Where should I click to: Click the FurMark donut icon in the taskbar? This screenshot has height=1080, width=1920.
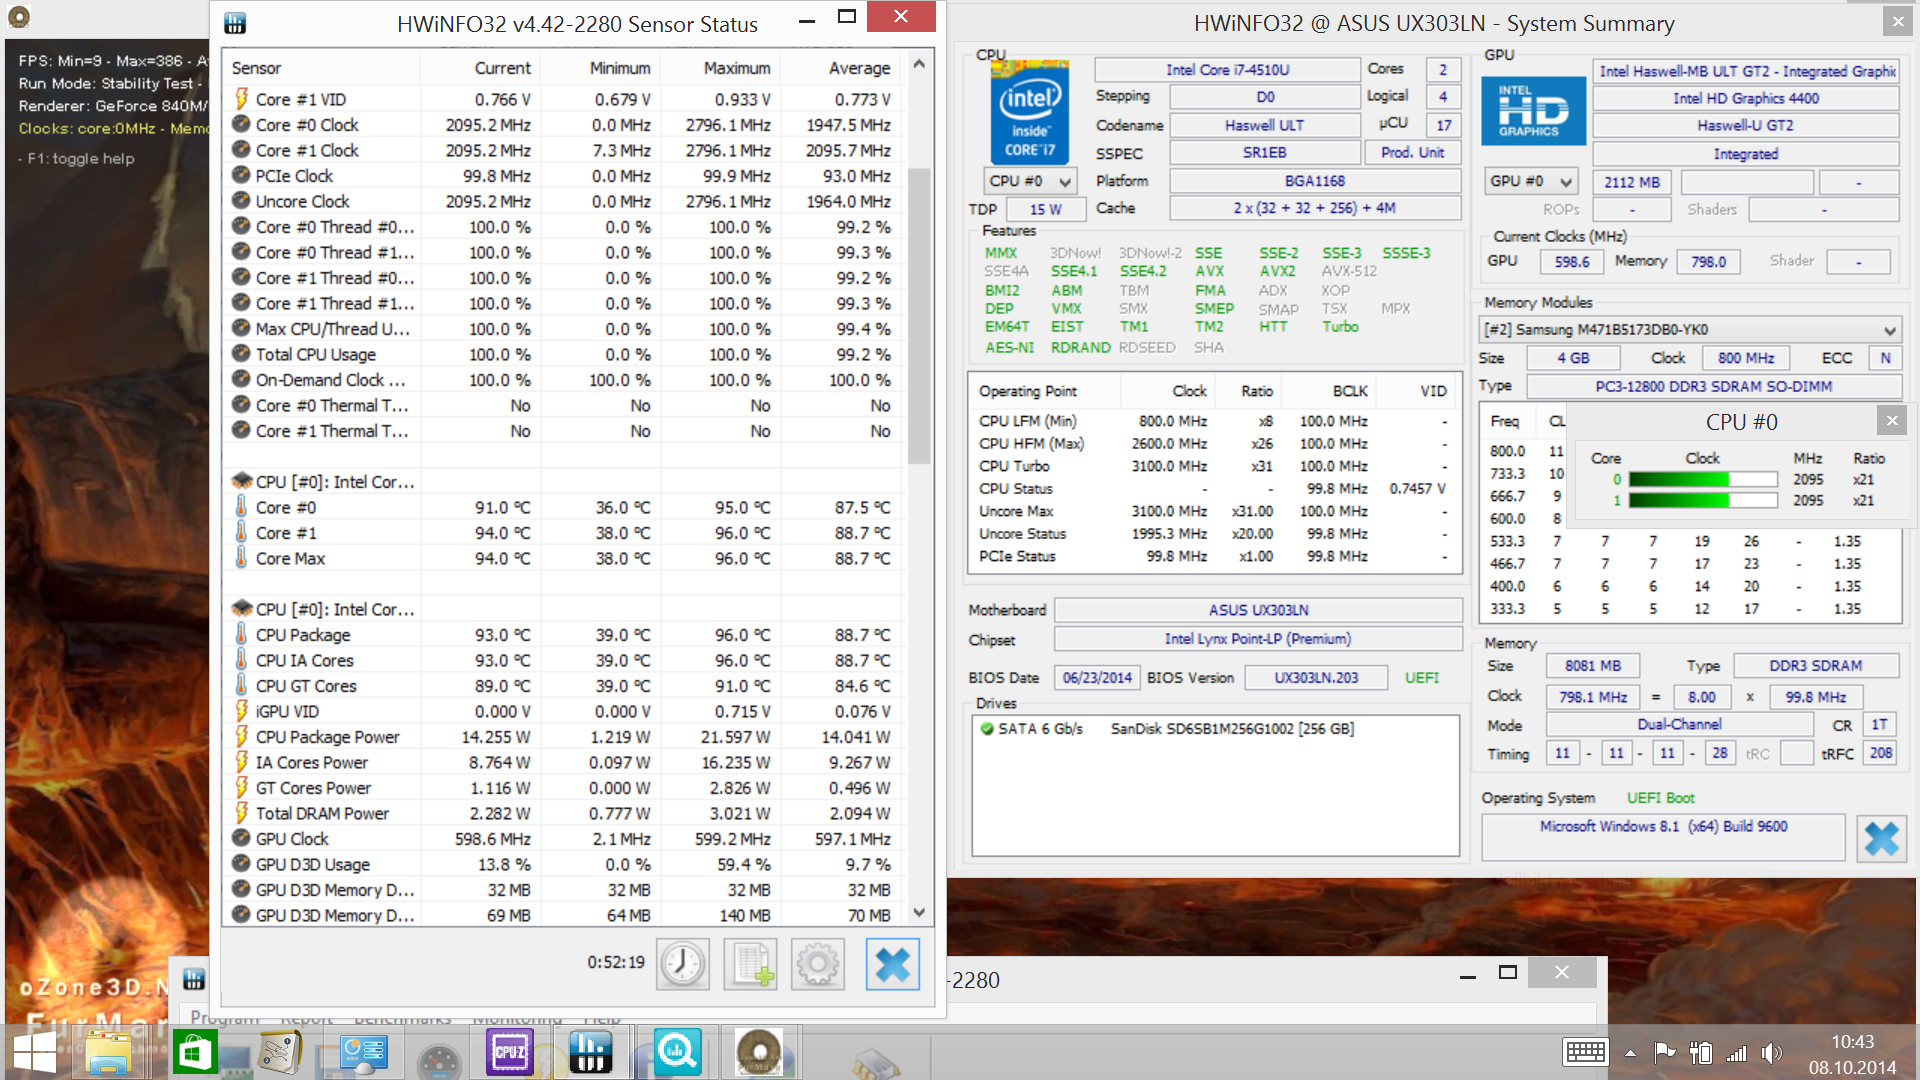(759, 1052)
